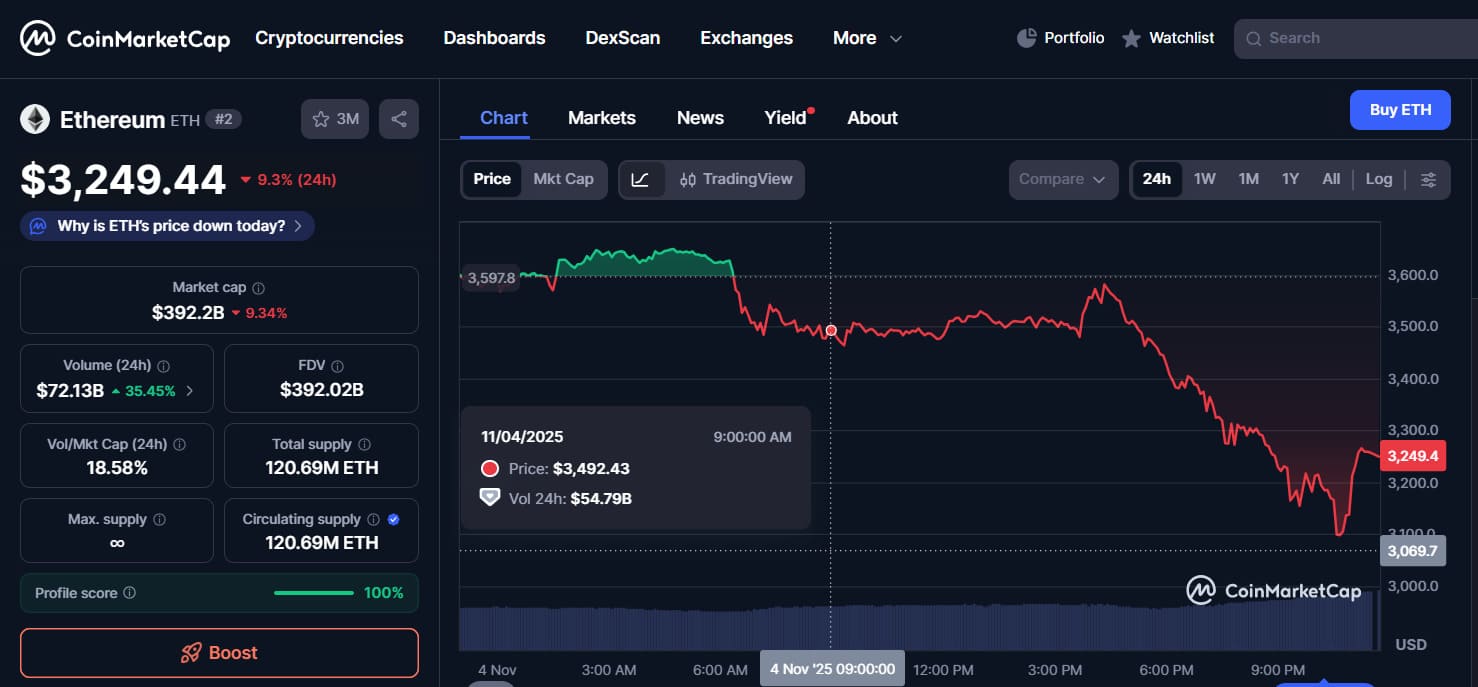Screen dimensions: 1478x687
Task: Toggle chart to Mkt Cap view
Action: pos(563,179)
